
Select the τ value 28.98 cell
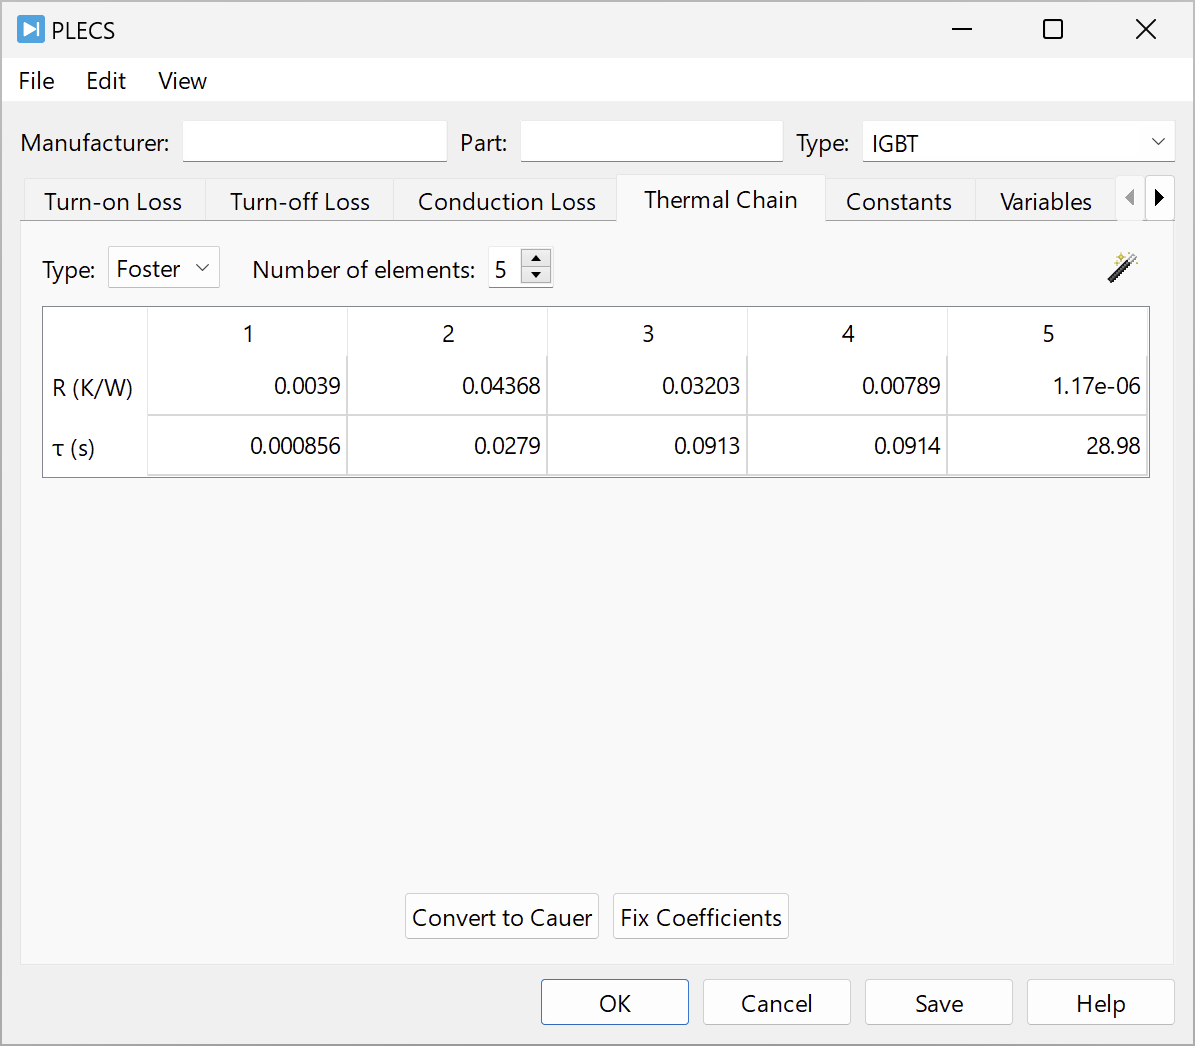click(x=1047, y=446)
